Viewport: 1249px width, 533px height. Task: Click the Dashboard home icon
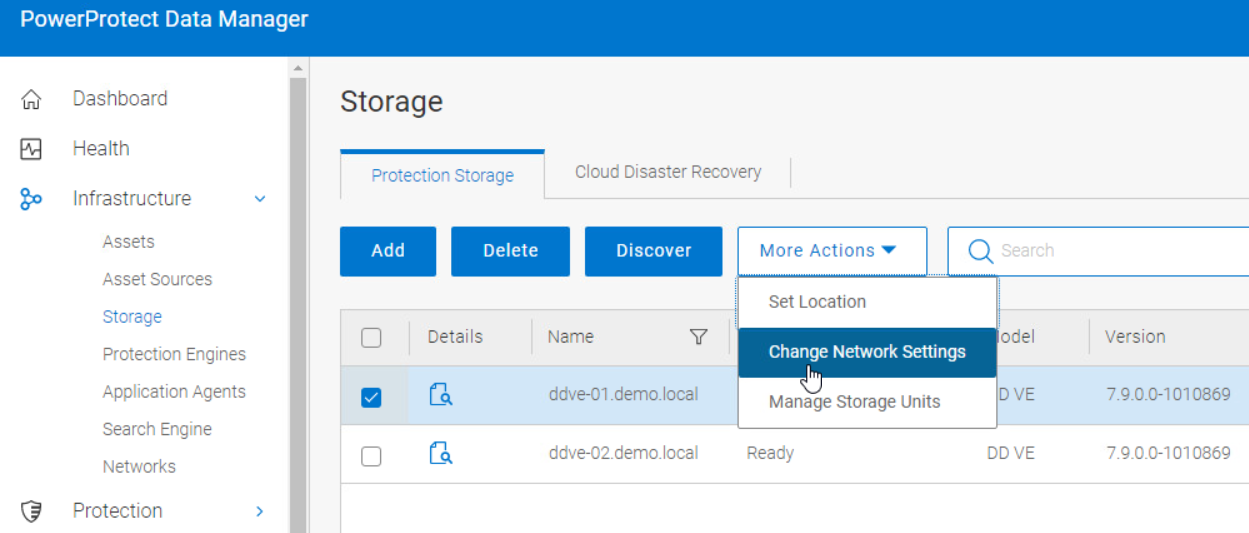pyautogui.click(x=31, y=99)
